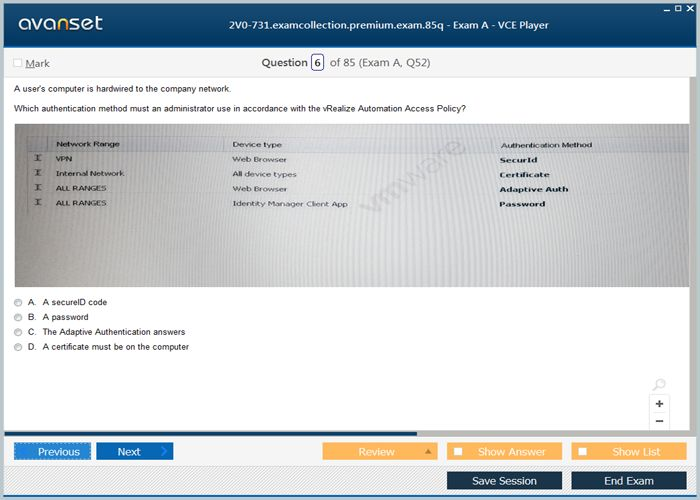Expand the Review dropdown menu
700x500 pixels.
click(x=428, y=451)
